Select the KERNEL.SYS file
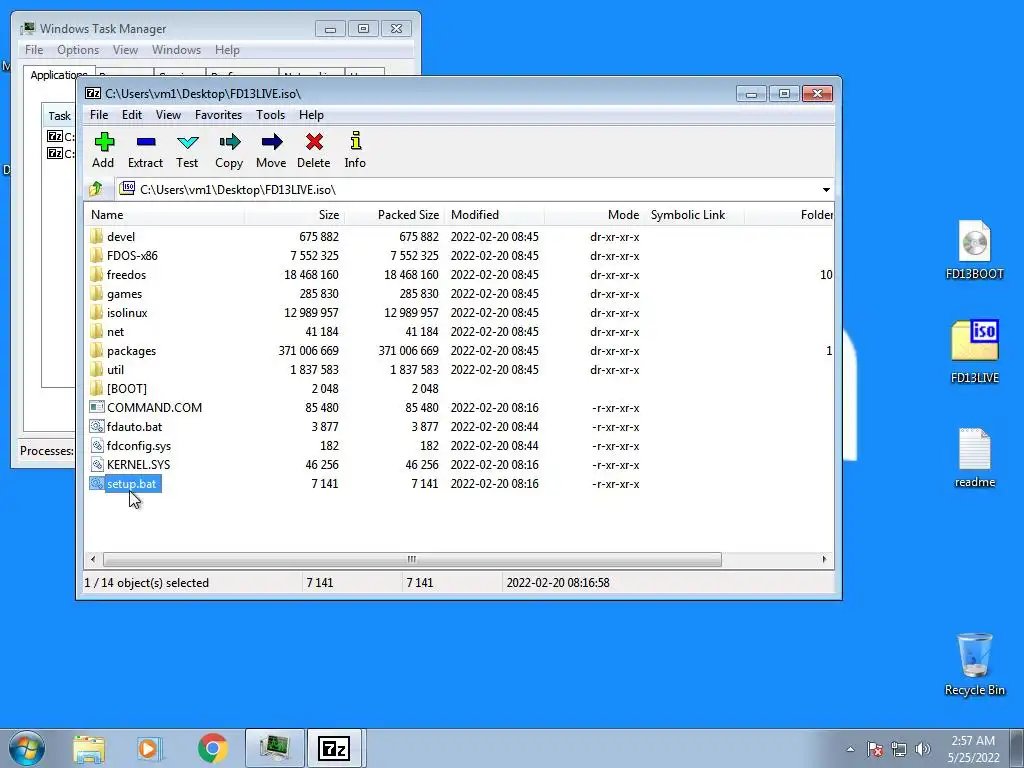This screenshot has height=768, width=1024. click(x=138, y=465)
